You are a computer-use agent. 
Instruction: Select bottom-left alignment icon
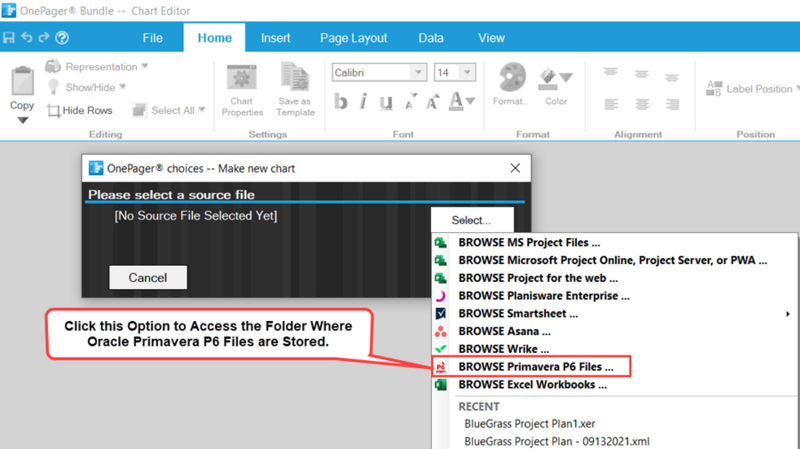(x=611, y=105)
